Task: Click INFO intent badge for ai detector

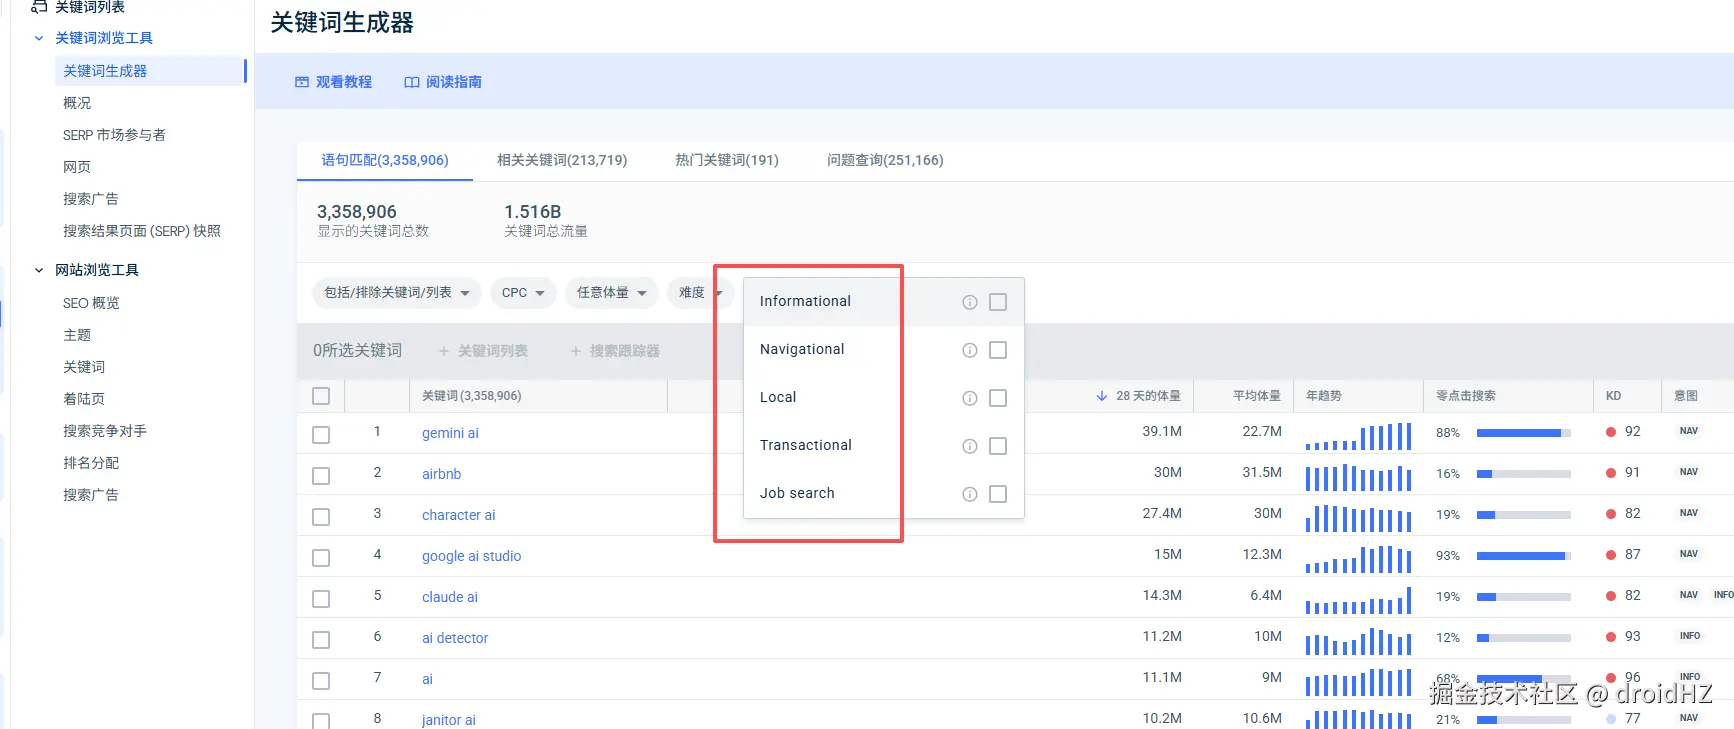Action: [1690, 636]
